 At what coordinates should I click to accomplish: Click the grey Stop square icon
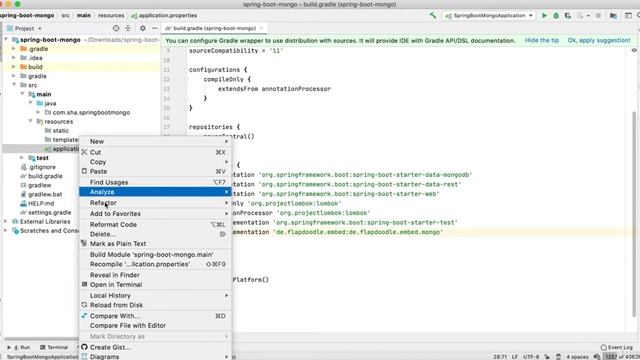click(x=598, y=16)
